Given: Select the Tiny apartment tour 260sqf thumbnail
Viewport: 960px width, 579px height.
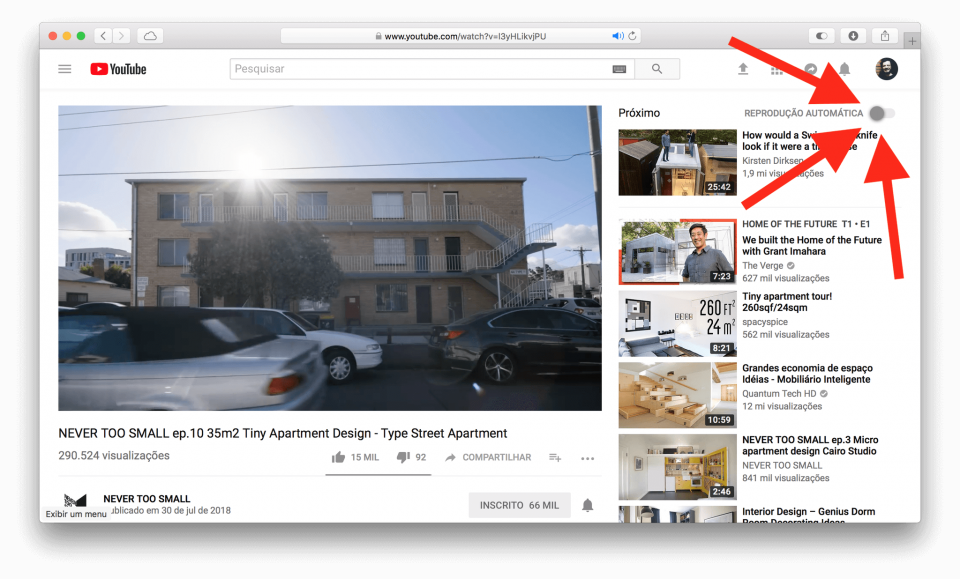Looking at the screenshot, I should point(677,324).
